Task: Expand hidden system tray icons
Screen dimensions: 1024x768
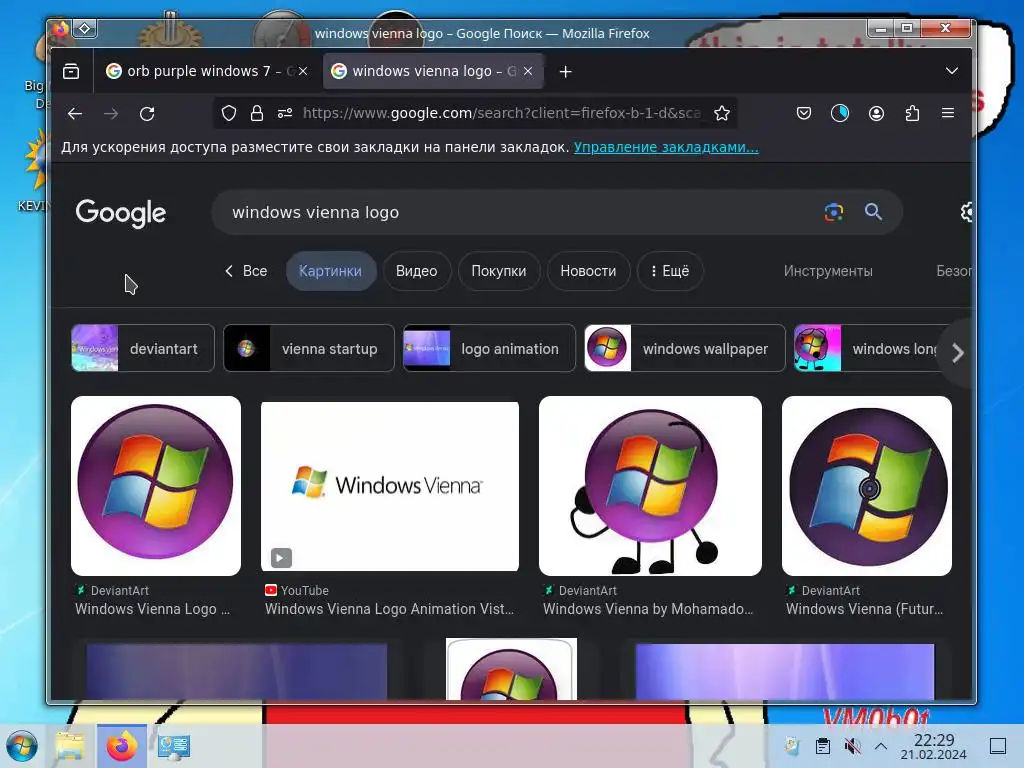Action: click(880, 746)
